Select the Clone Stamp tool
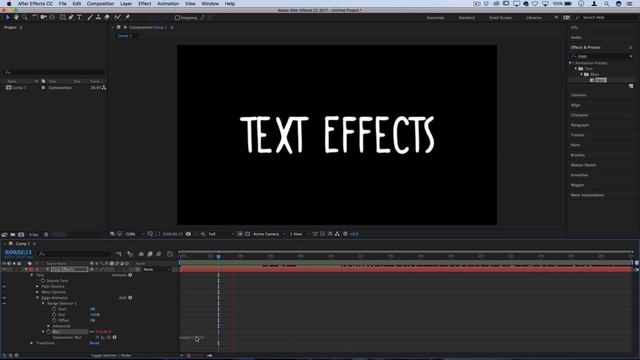The image size is (640, 360). [x=98, y=18]
